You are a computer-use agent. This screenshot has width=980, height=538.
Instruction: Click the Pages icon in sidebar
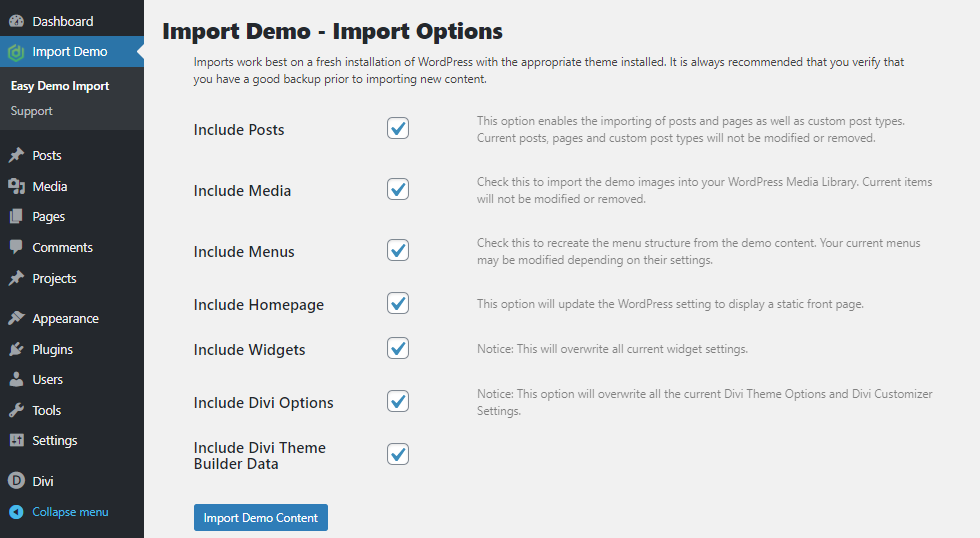pyautogui.click(x=16, y=217)
